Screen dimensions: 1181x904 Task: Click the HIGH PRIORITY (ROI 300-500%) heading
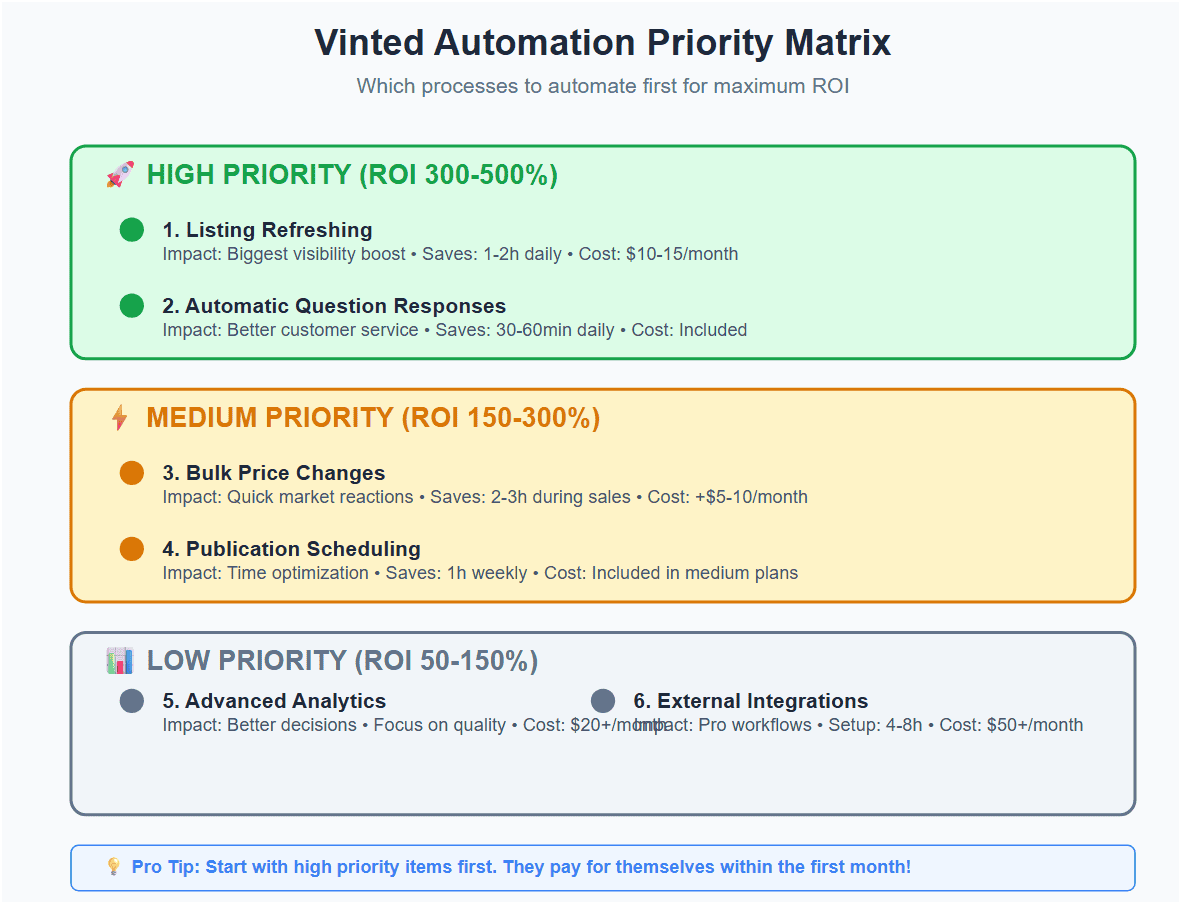pyautogui.click(x=352, y=175)
